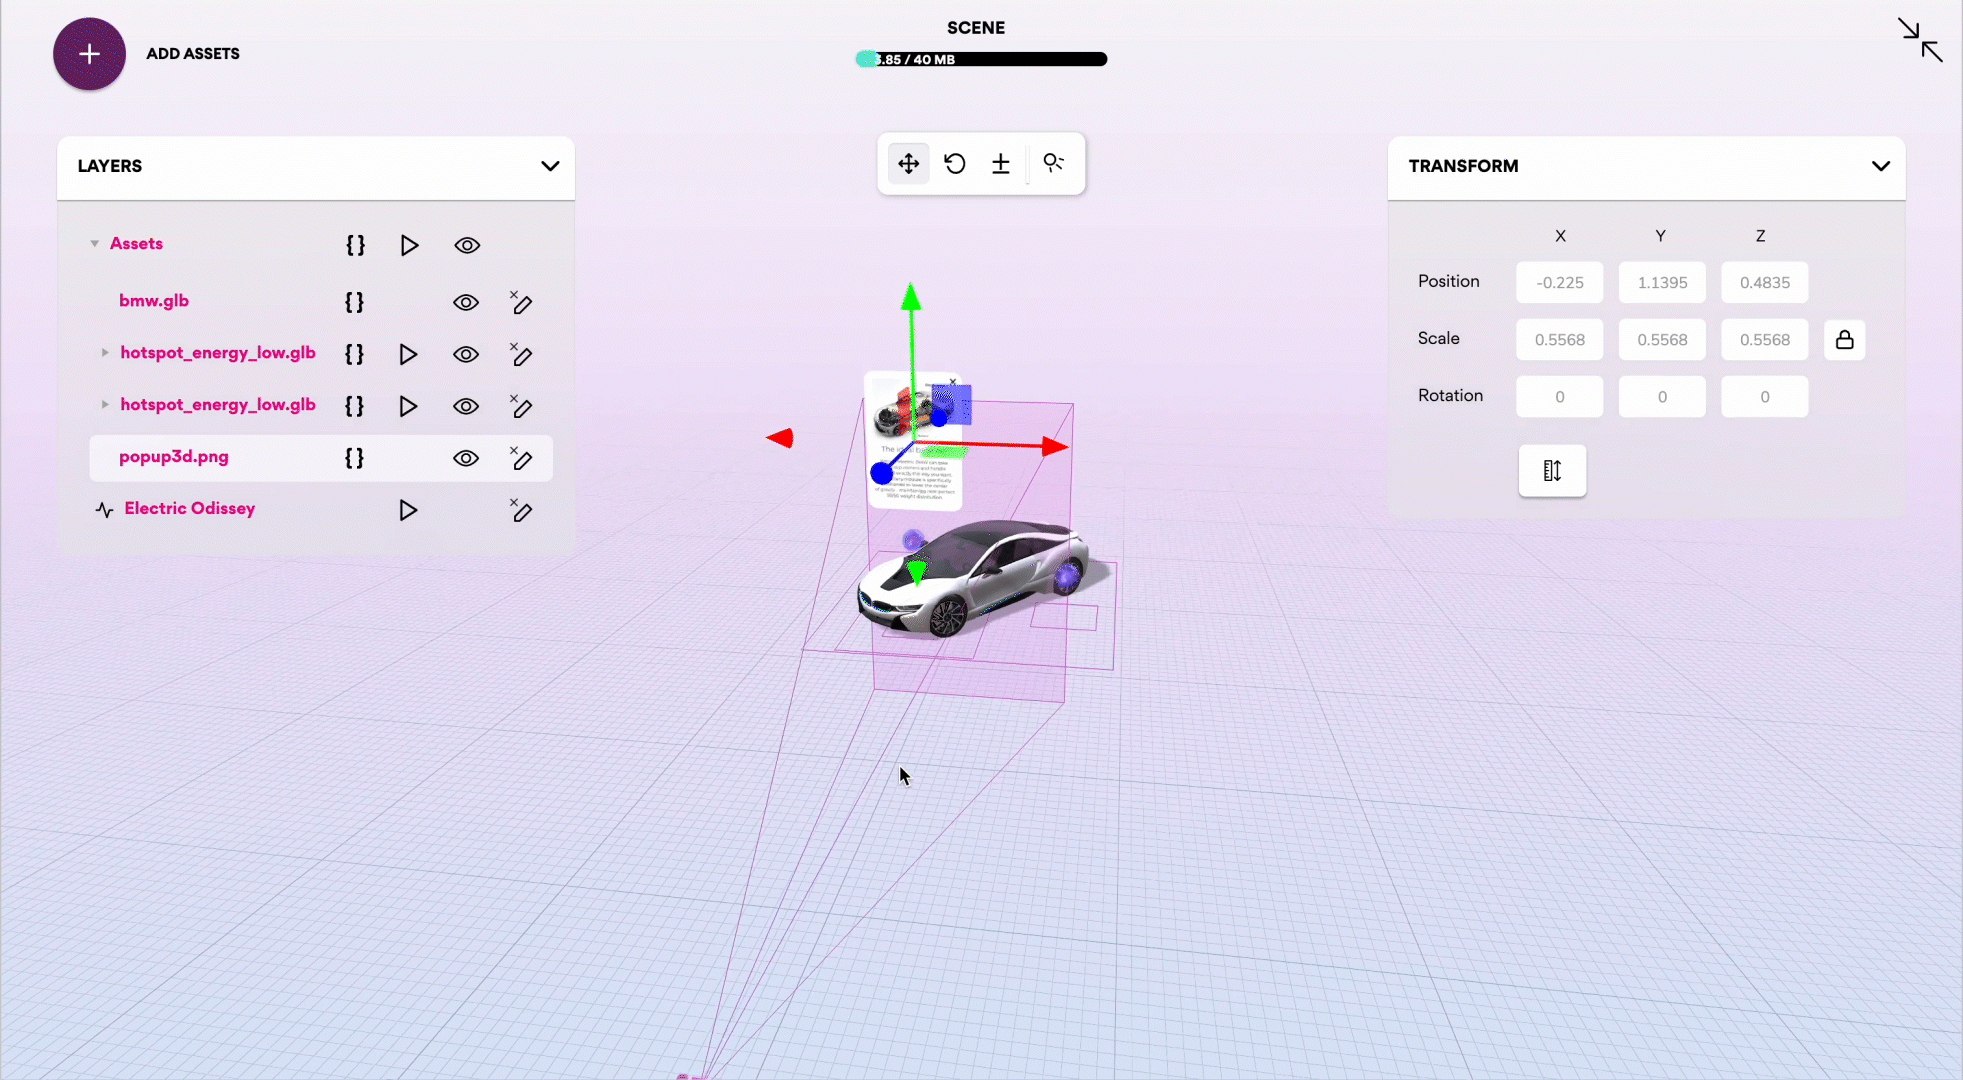Click the Position Z input field

tap(1765, 283)
